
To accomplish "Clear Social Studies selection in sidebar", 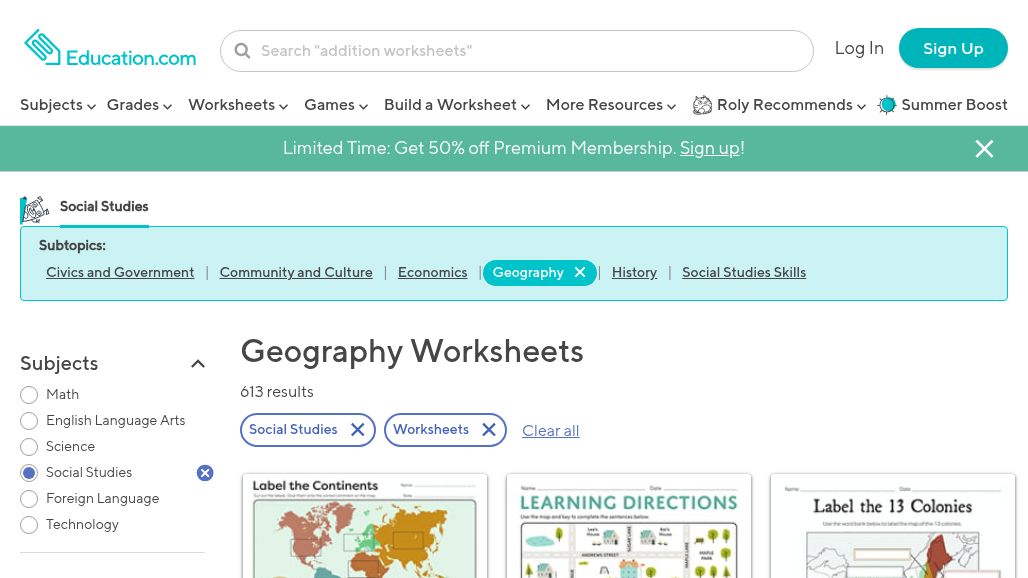I will pyautogui.click(x=205, y=472).
